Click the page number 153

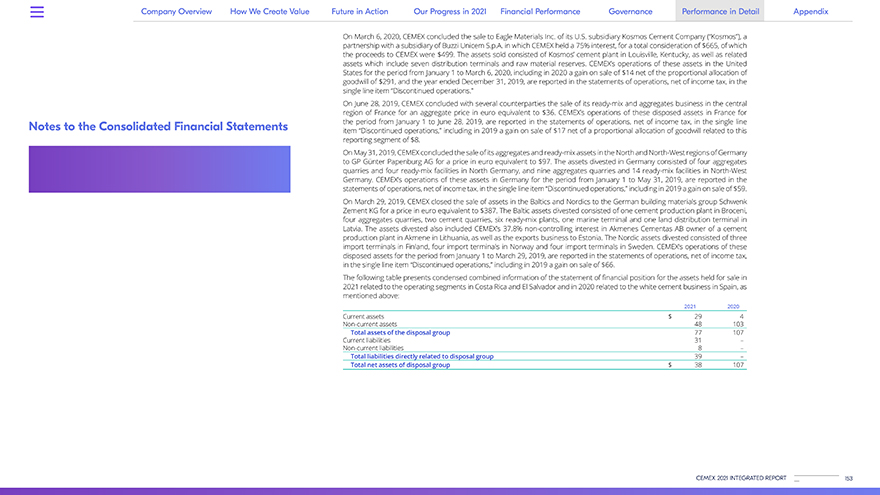pyautogui.click(x=848, y=479)
